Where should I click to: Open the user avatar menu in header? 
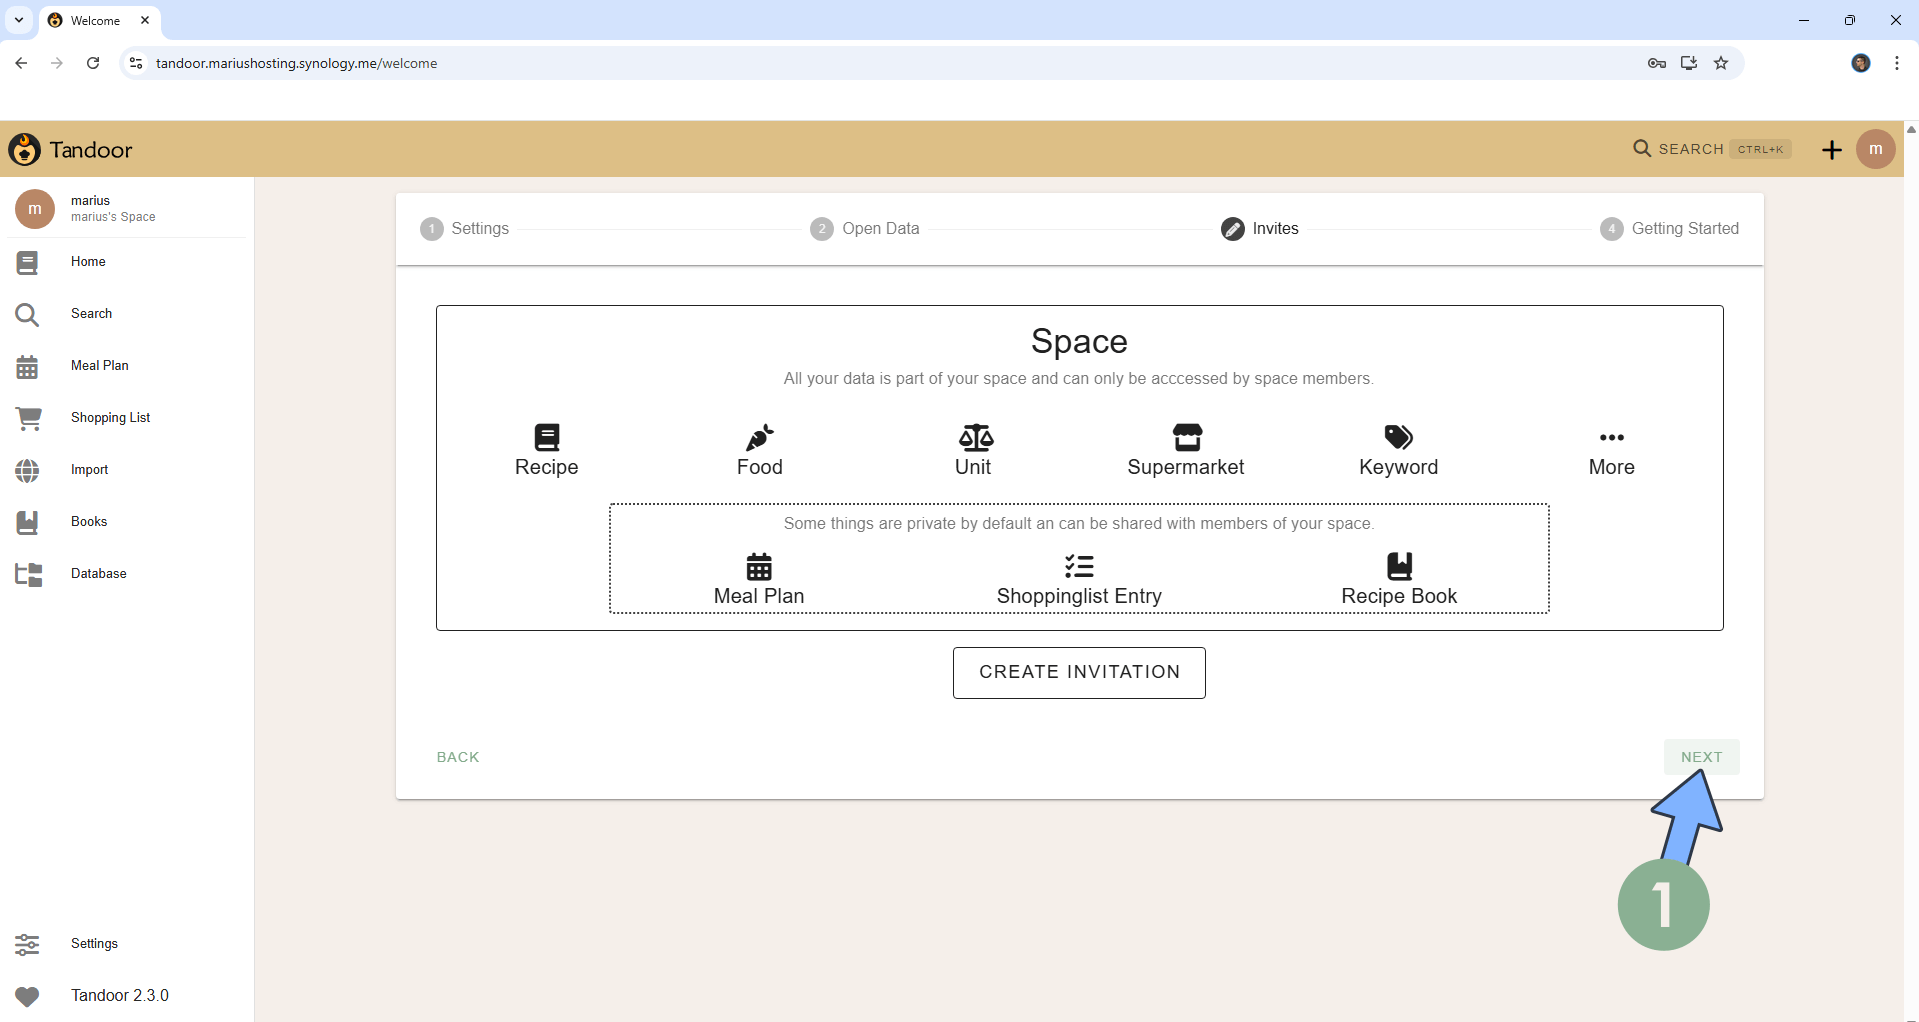[x=1875, y=150]
